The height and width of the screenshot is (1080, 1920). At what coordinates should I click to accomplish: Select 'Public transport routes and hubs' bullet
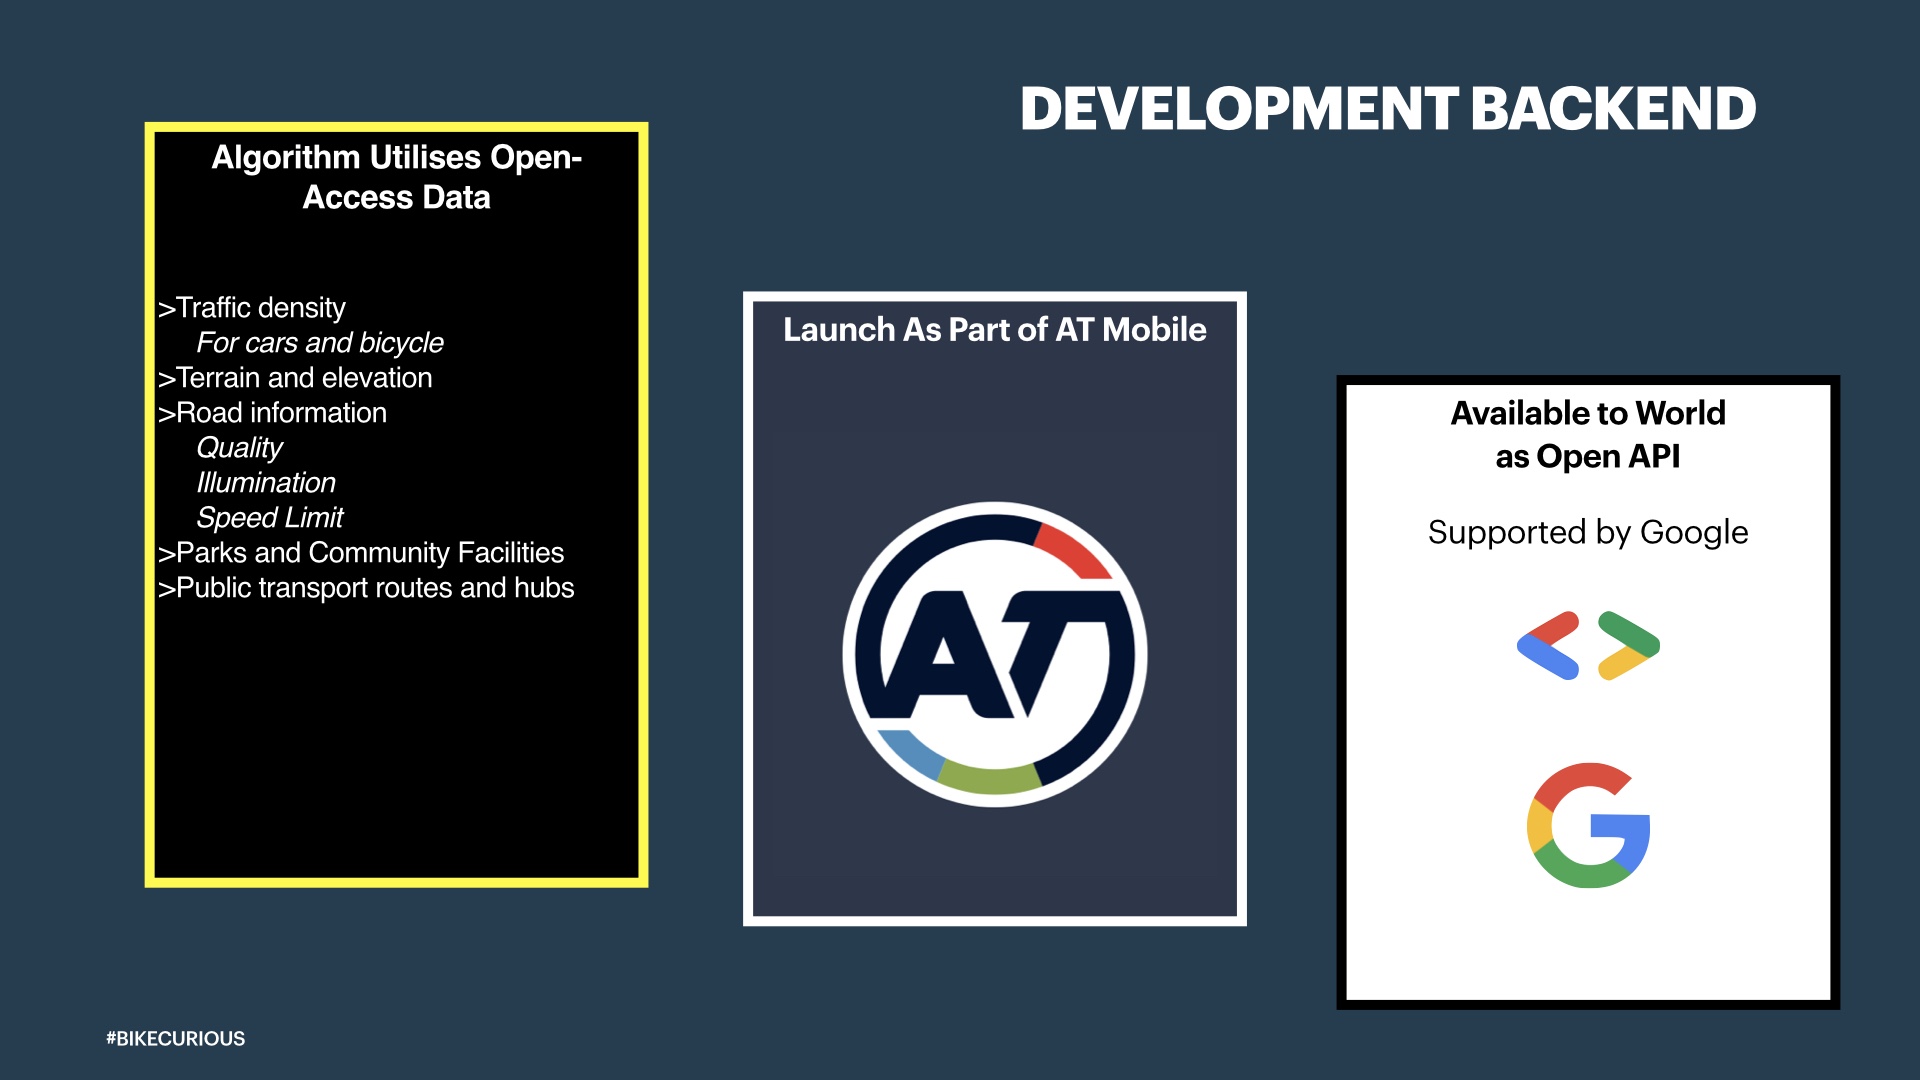tap(374, 588)
